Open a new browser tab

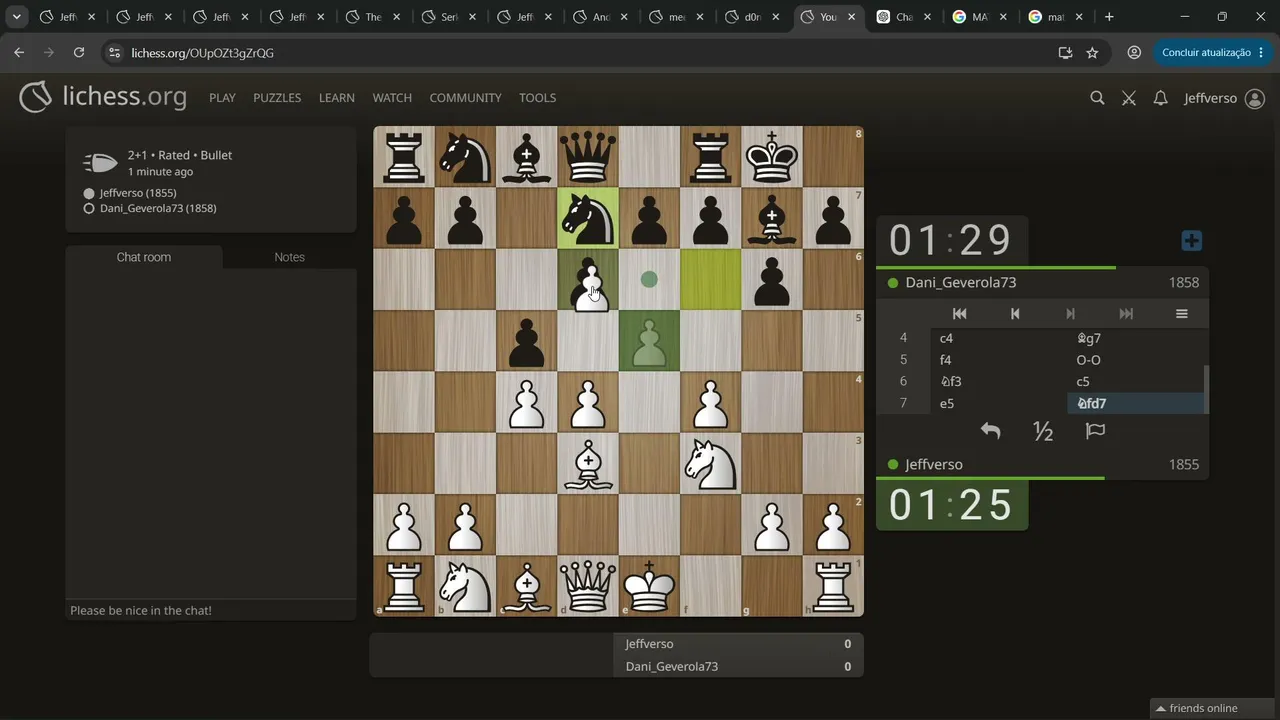(1109, 17)
